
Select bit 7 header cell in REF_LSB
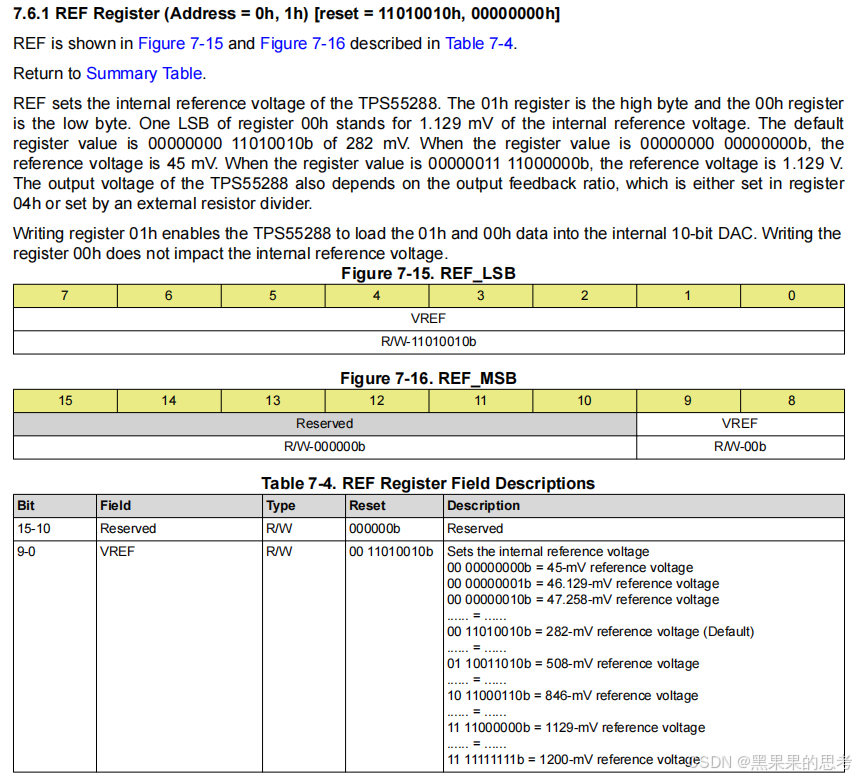[x=66, y=295]
